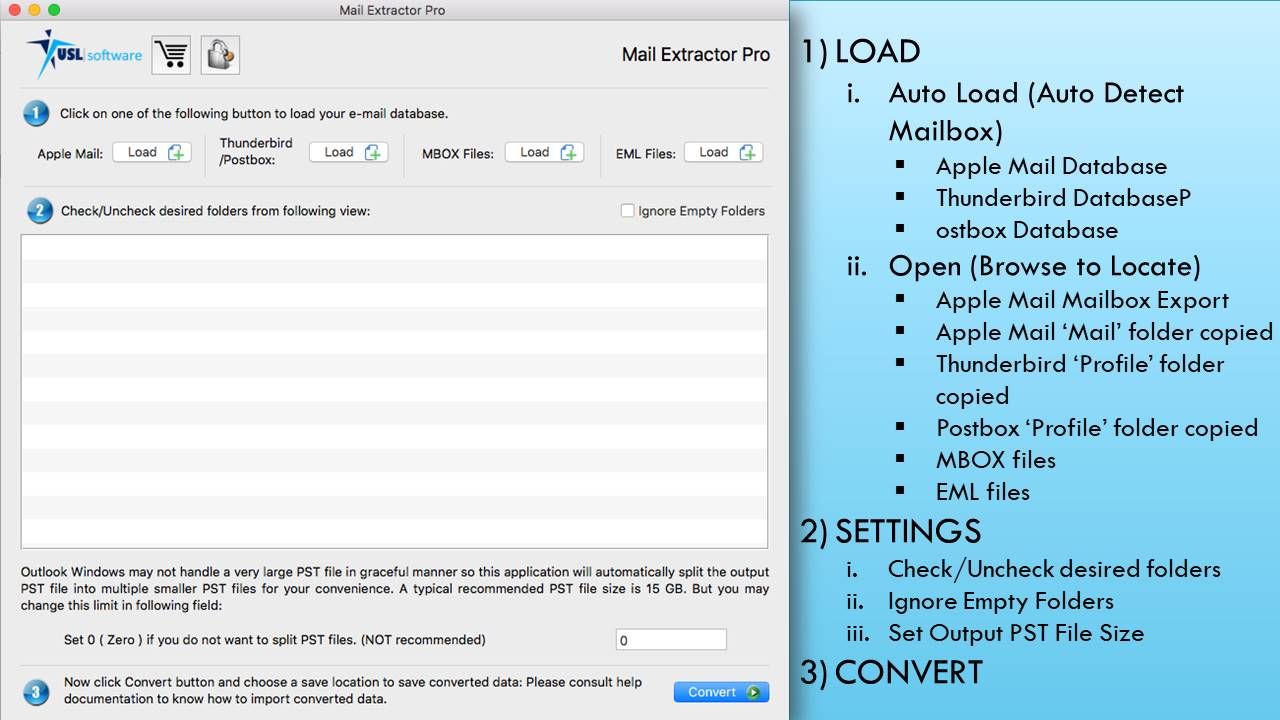The image size is (1280, 720).
Task: Click 'Apple Mail Database' bullet text
Action: (x=1051, y=166)
